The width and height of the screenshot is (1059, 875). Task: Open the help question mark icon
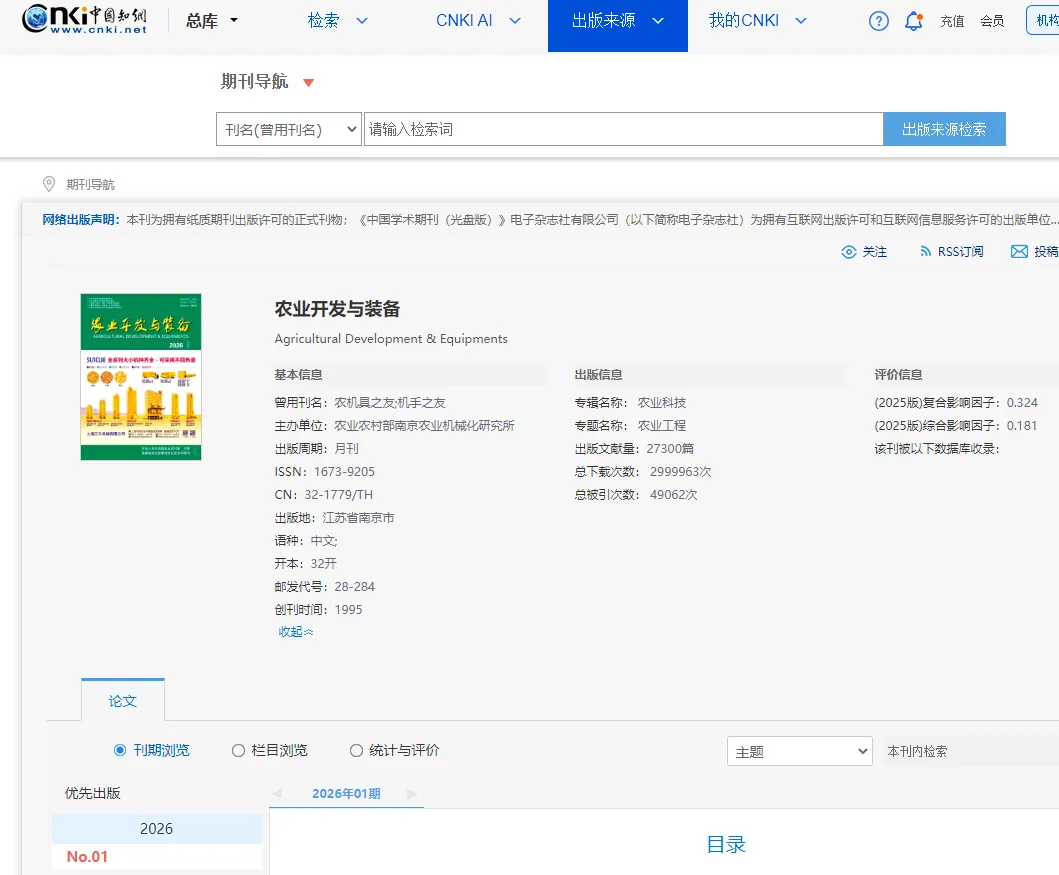(878, 22)
